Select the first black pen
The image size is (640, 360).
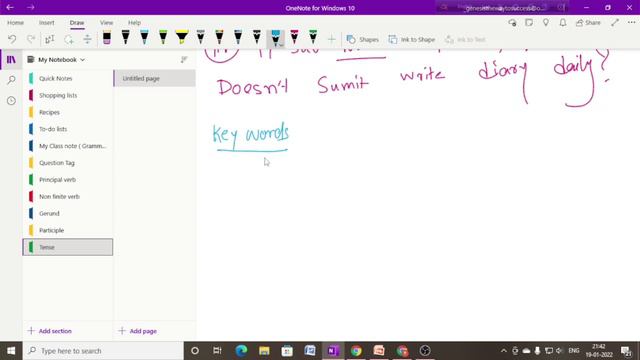point(125,38)
